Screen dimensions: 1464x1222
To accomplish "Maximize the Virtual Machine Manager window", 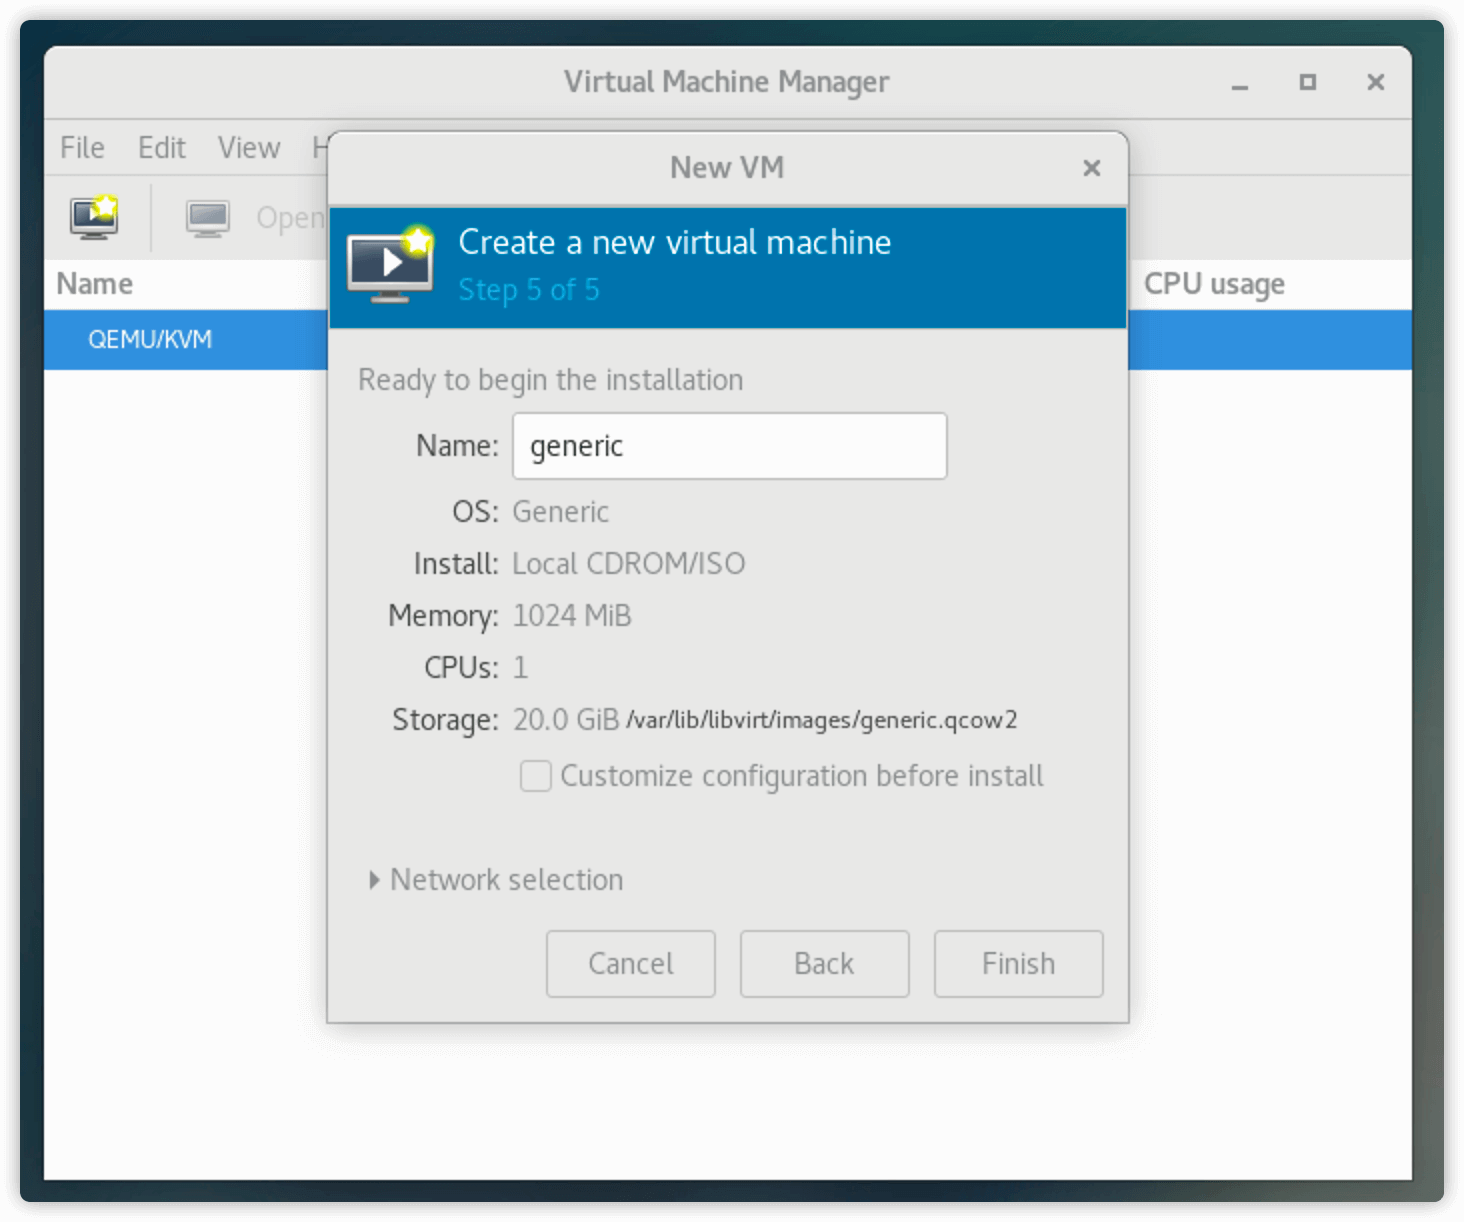I will pos(1307,82).
